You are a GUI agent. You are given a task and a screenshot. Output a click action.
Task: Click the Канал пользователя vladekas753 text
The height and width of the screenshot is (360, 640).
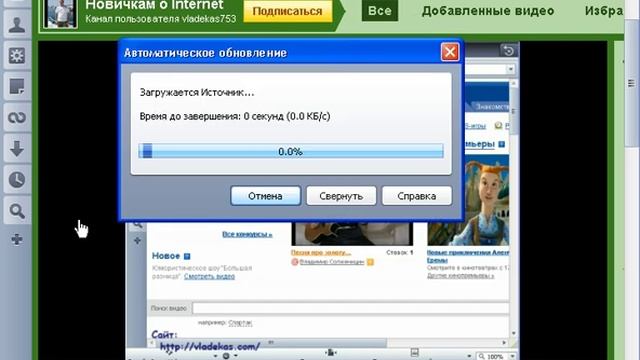pos(161,19)
